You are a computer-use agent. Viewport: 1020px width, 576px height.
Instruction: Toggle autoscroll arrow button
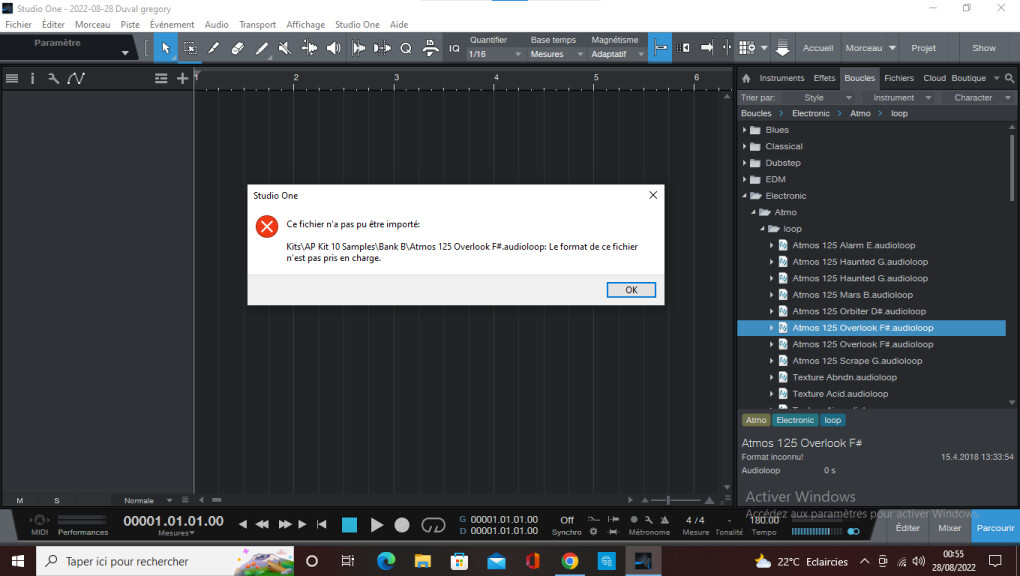pos(706,48)
